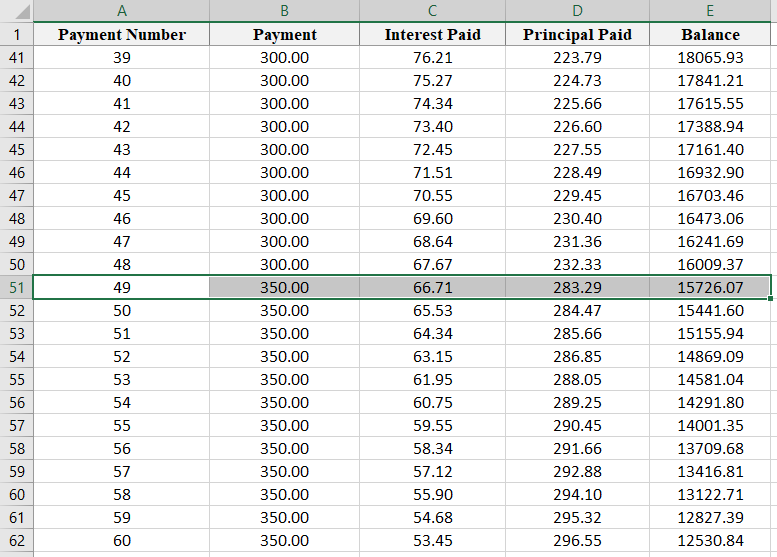Click the Payment Number header cell
Image resolution: width=777 pixels, height=557 pixels.
click(x=122, y=34)
